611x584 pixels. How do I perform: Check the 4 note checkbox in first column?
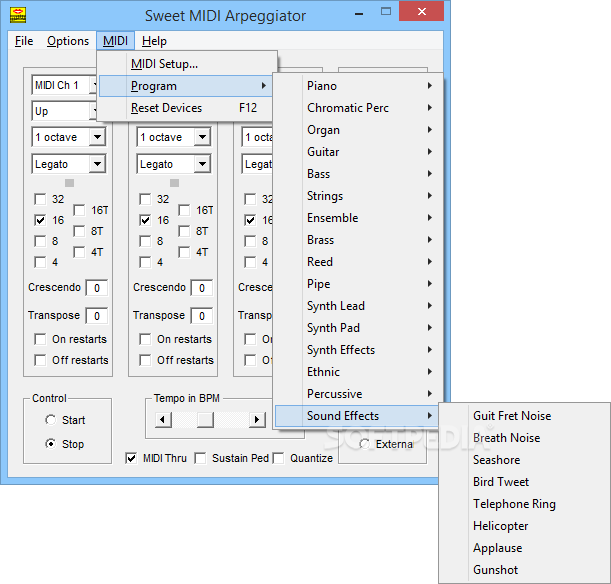coord(40,262)
